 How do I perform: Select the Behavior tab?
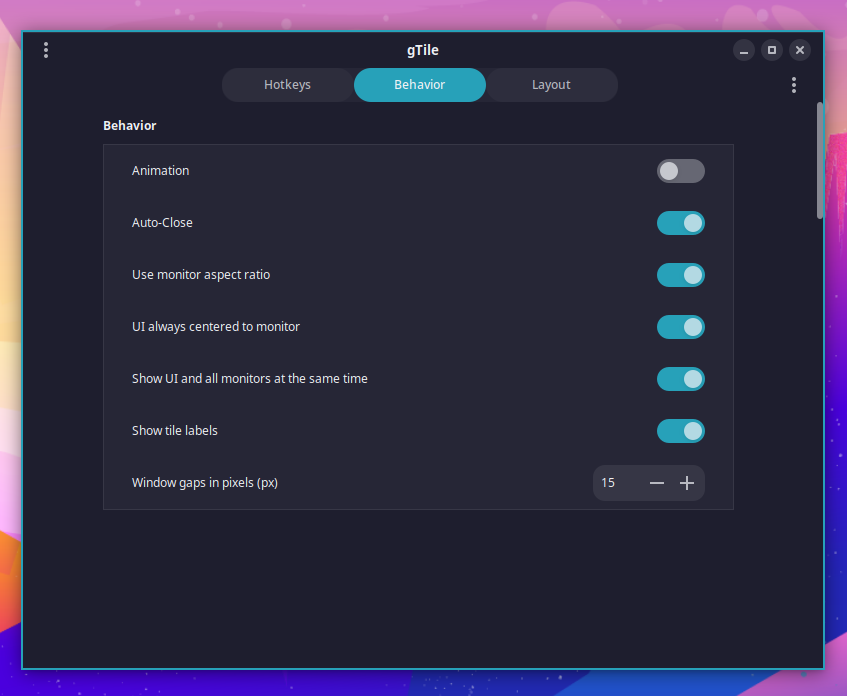pos(420,85)
